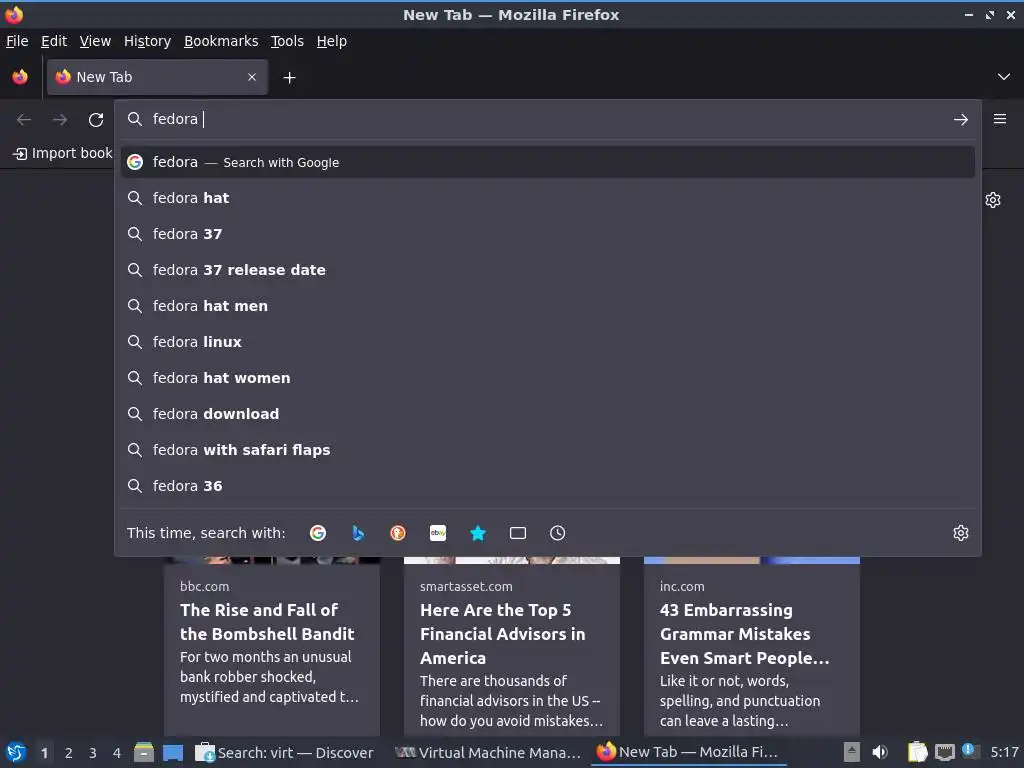Select 'fedora 37 release date' suggestion
This screenshot has width=1024, height=768.
(x=547, y=270)
